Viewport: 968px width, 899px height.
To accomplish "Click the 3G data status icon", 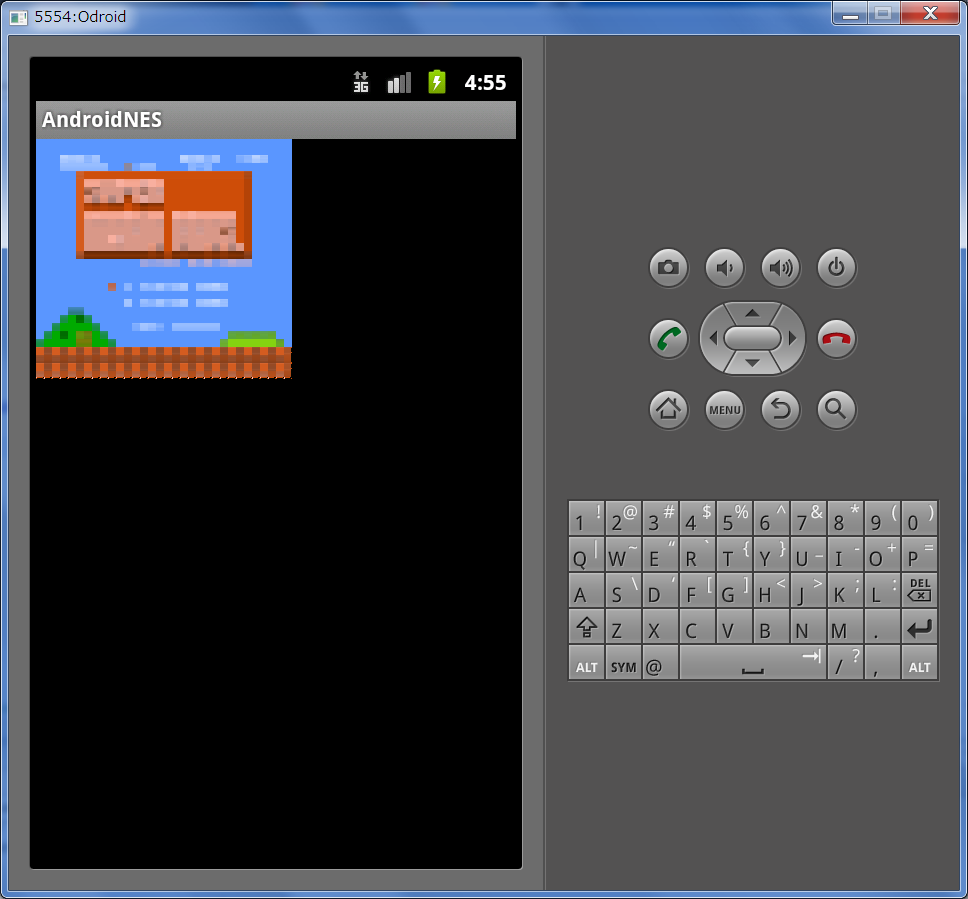I will click(x=361, y=82).
